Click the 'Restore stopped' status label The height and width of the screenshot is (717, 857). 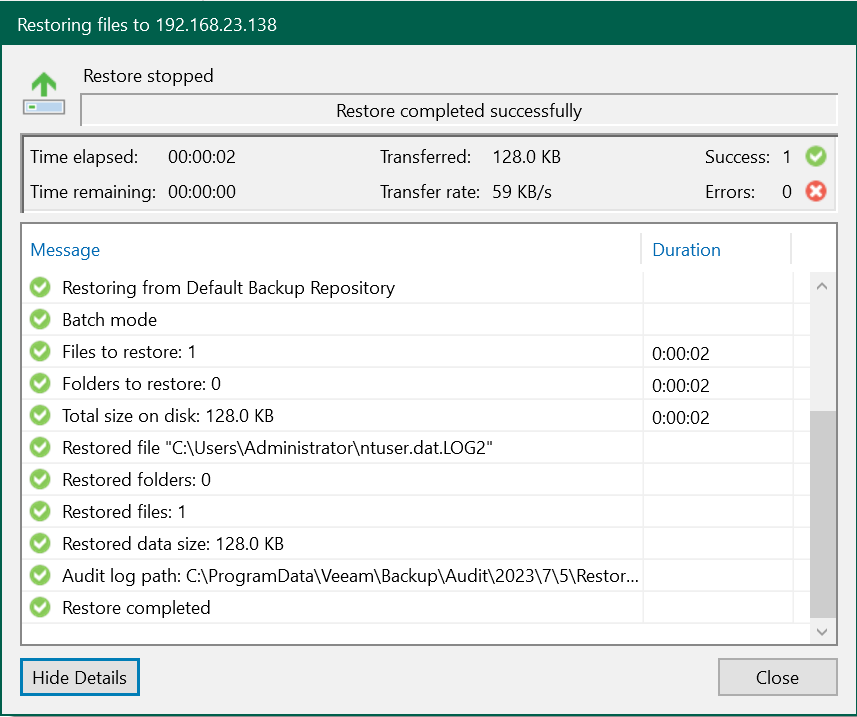tap(148, 75)
